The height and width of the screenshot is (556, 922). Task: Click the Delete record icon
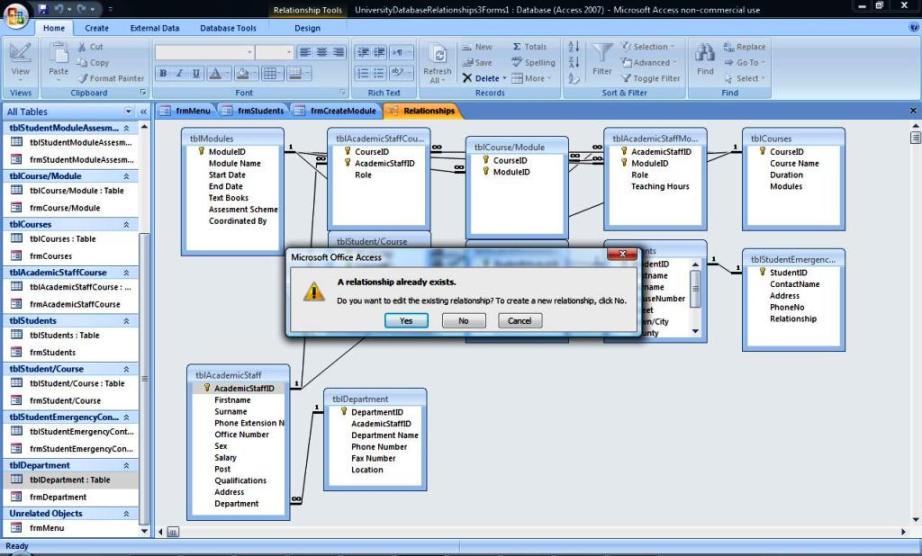click(x=467, y=78)
